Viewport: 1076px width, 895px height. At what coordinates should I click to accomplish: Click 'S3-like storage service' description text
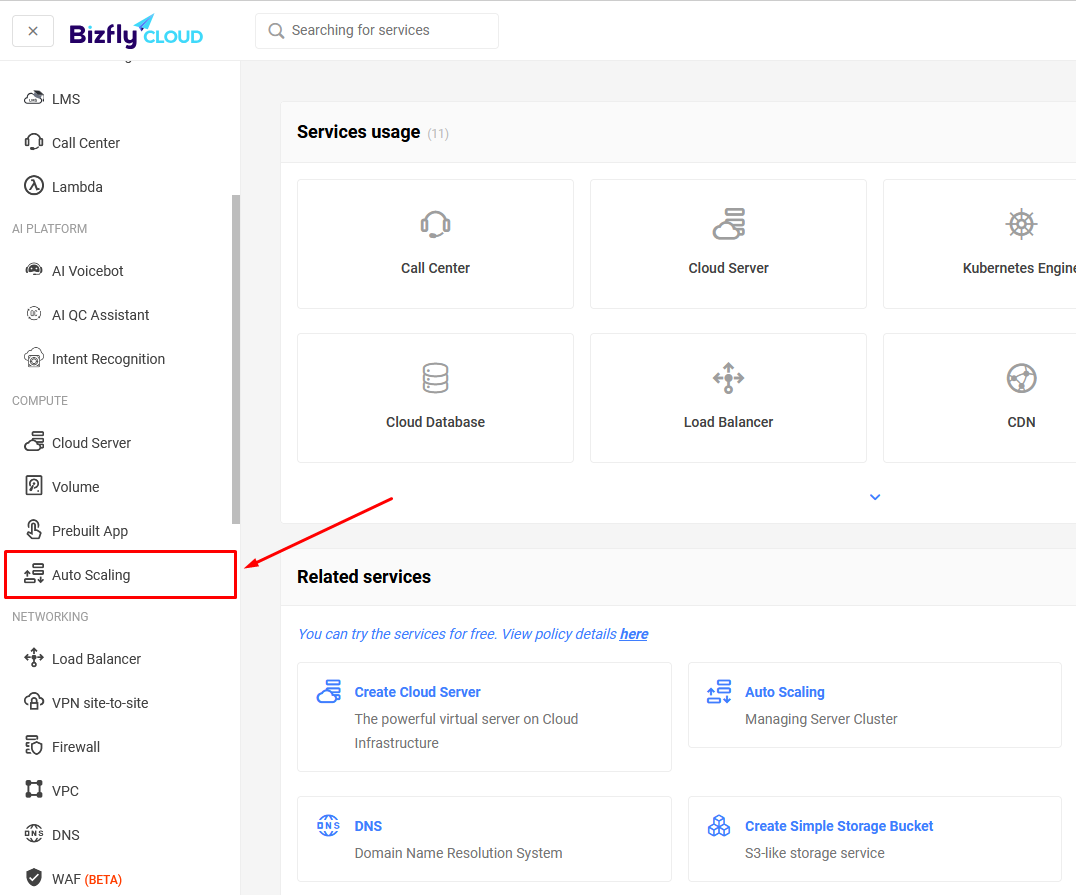click(x=815, y=852)
